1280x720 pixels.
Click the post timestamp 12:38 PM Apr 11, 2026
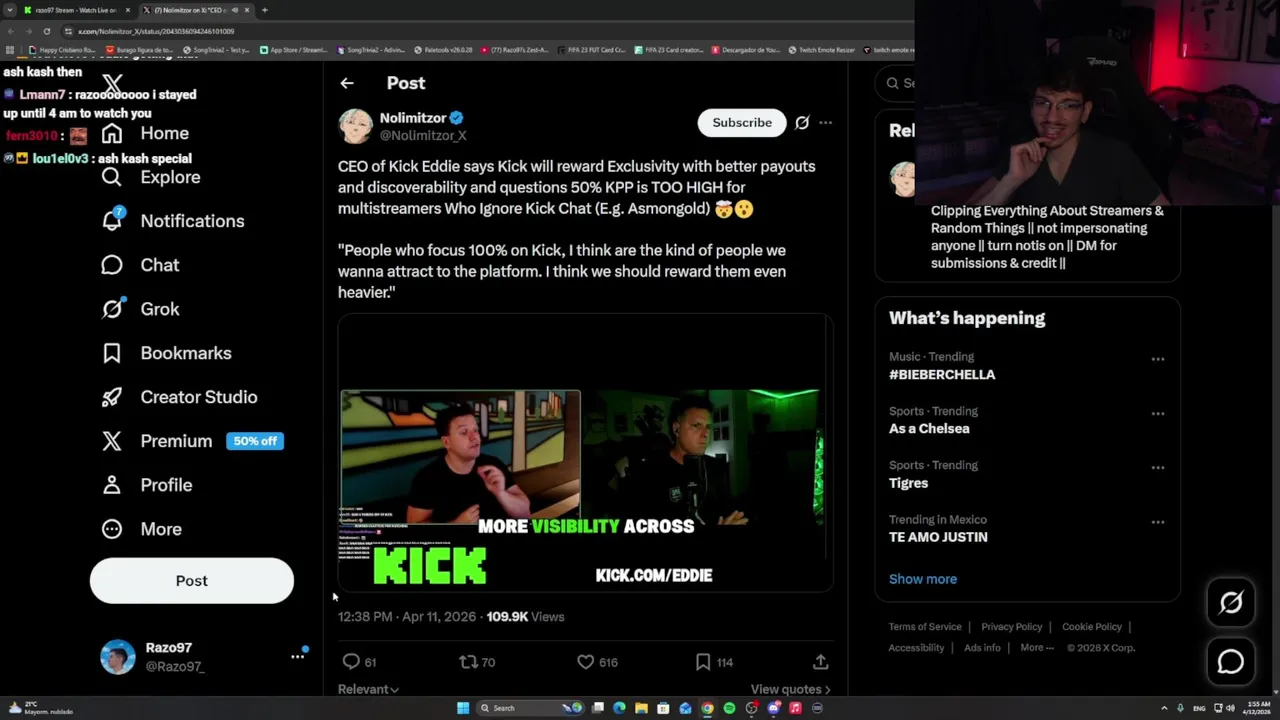pyautogui.click(x=407, y=617)
